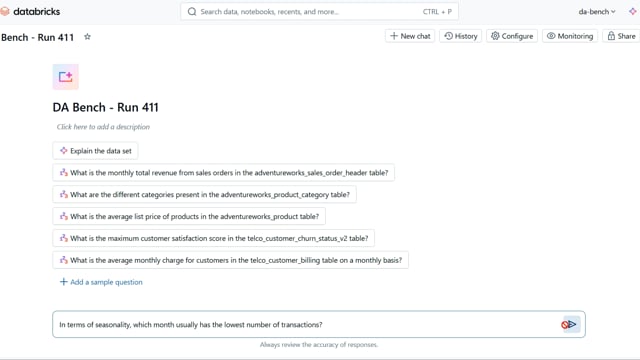Screen dimensions: 640x360
Task: Click the send message arrow icon
Action: [x=572, y=324]
